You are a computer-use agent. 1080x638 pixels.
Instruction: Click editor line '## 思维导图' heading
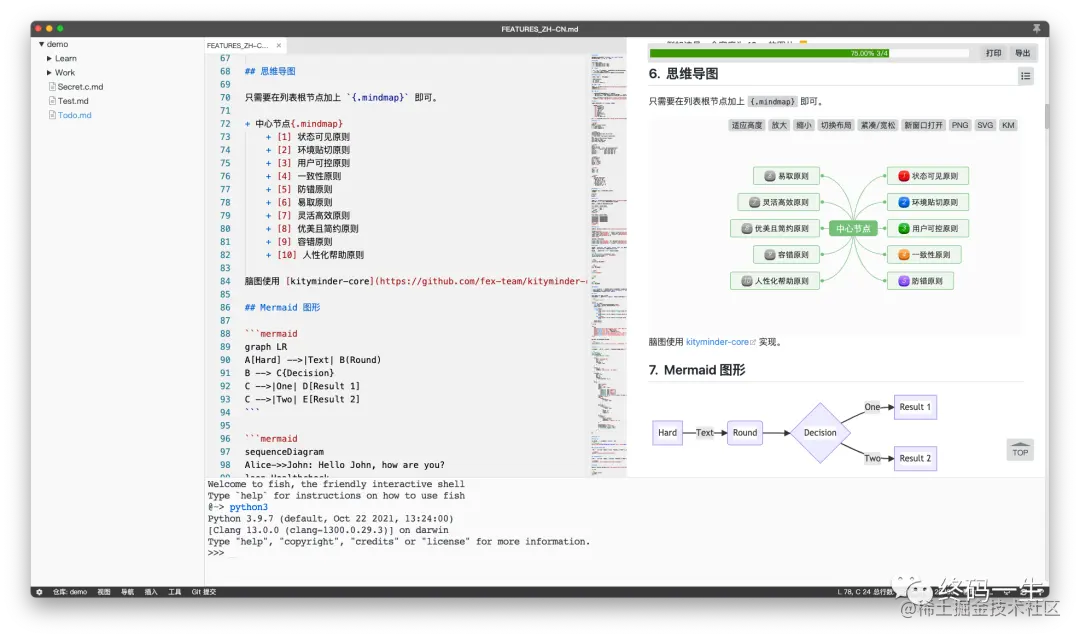(270, 71)
